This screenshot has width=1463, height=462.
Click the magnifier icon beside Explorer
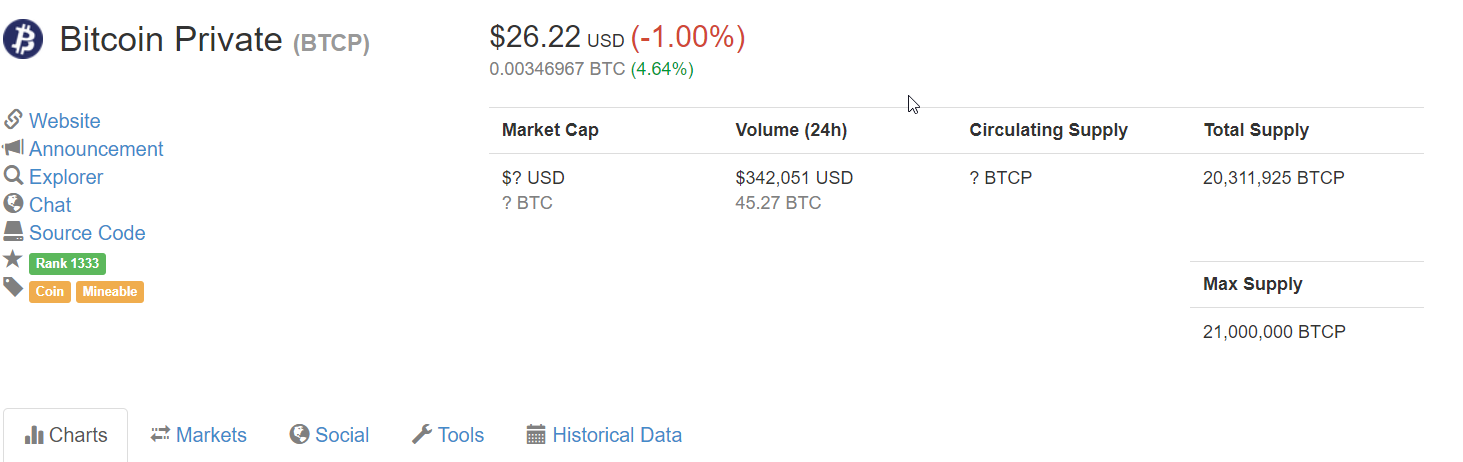(x=13, y=176)
